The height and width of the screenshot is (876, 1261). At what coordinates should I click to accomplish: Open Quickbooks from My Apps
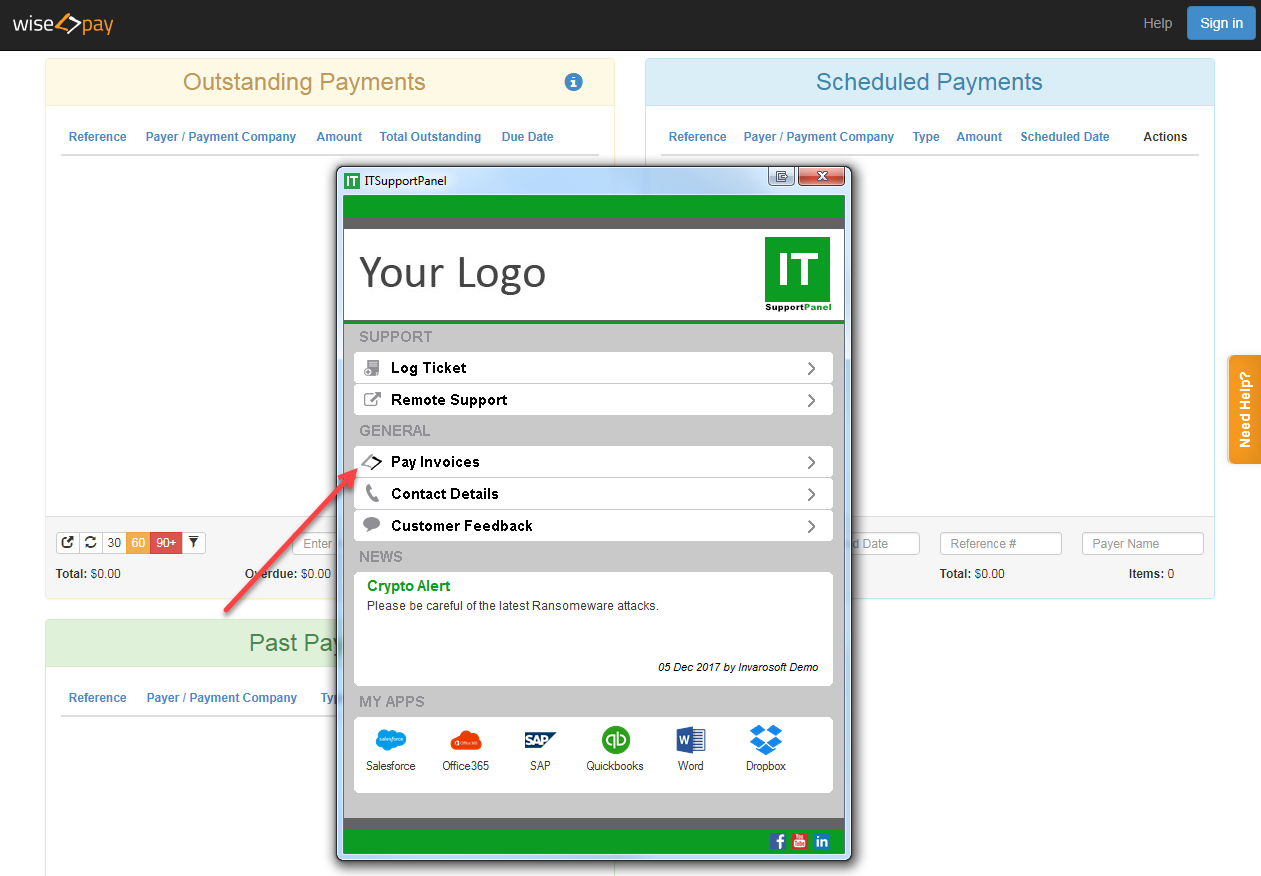(615, 741)
